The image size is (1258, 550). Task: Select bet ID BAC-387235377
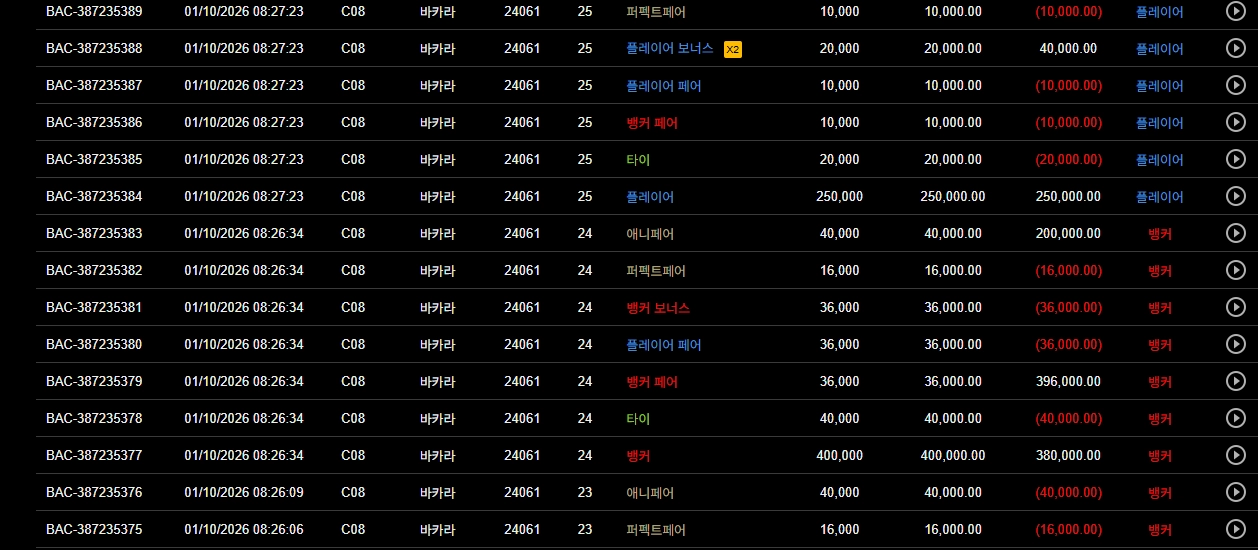tap(94, 456)
